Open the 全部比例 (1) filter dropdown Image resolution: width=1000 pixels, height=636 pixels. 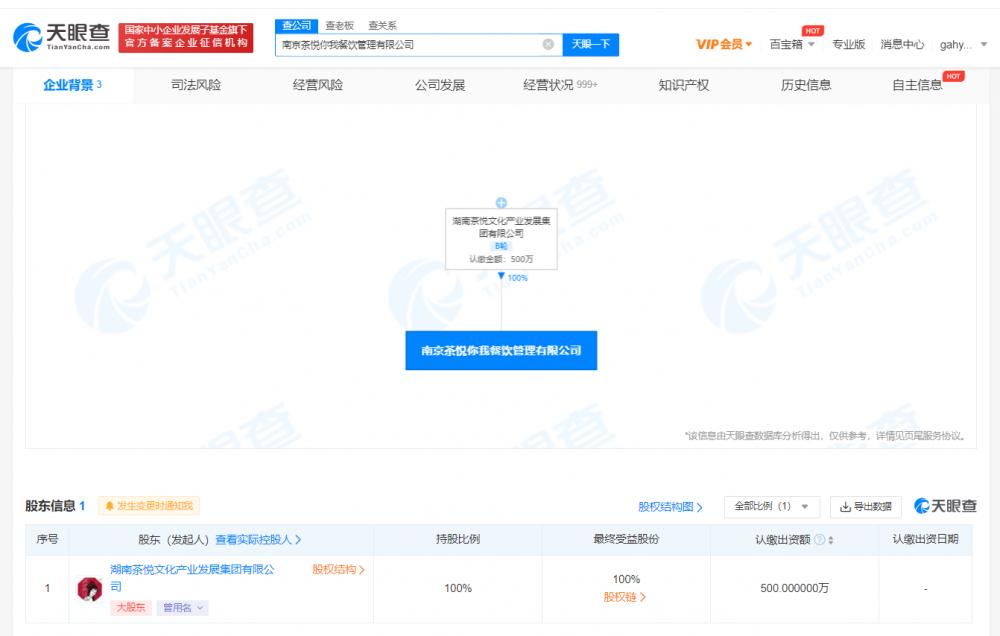[767, 506]
